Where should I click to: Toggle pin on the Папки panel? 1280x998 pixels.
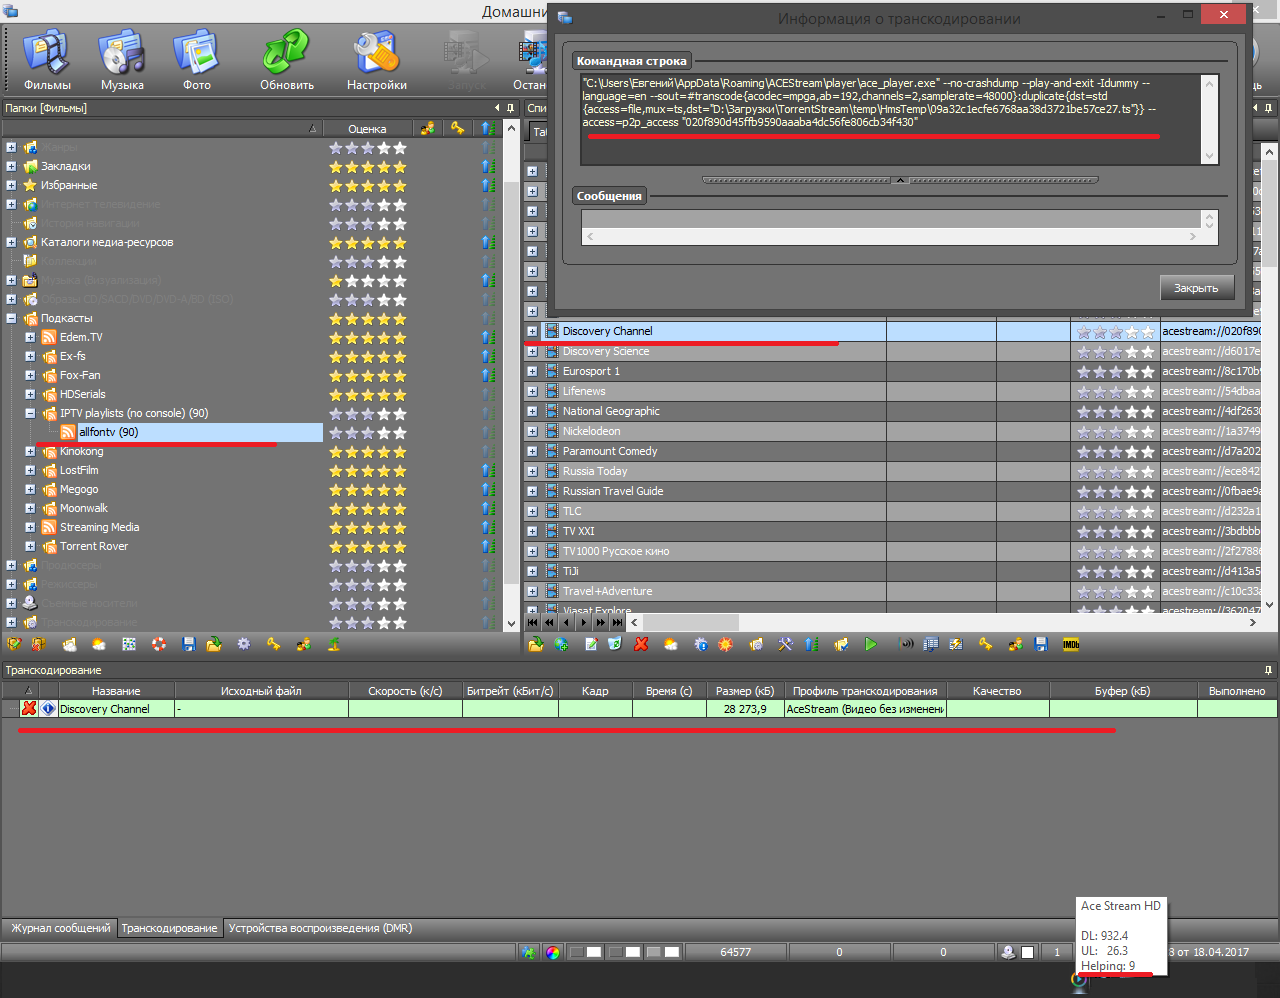[x=510, y=108]
